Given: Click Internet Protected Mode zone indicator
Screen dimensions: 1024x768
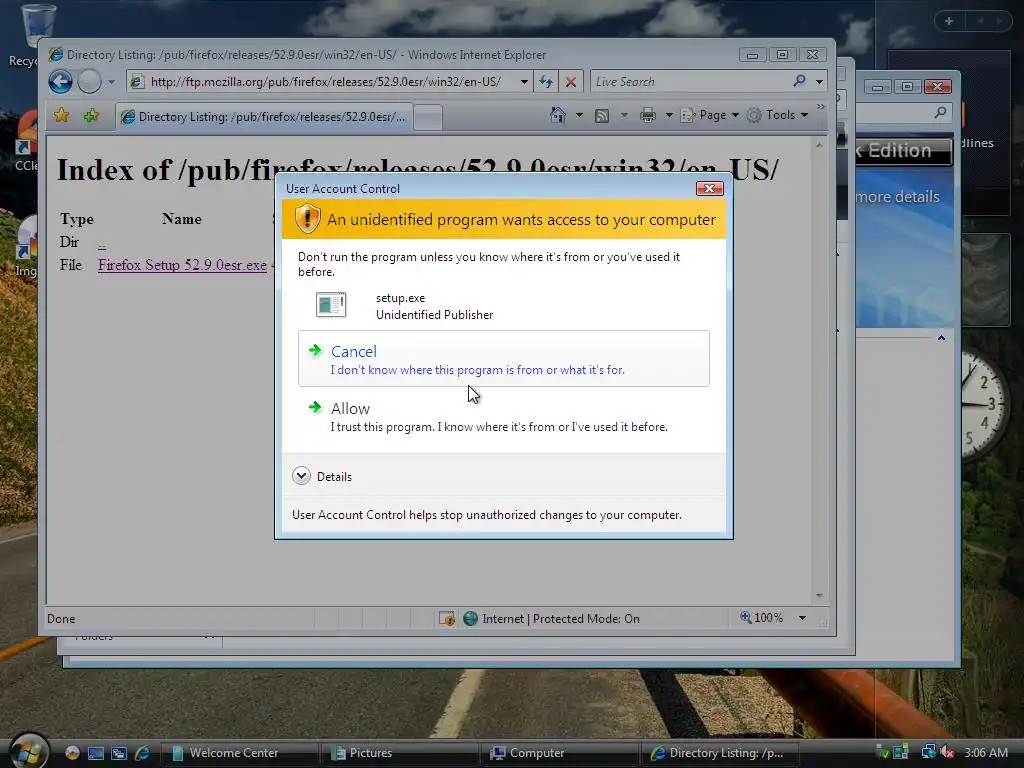Looking at the screenshot, I should 552,618.
